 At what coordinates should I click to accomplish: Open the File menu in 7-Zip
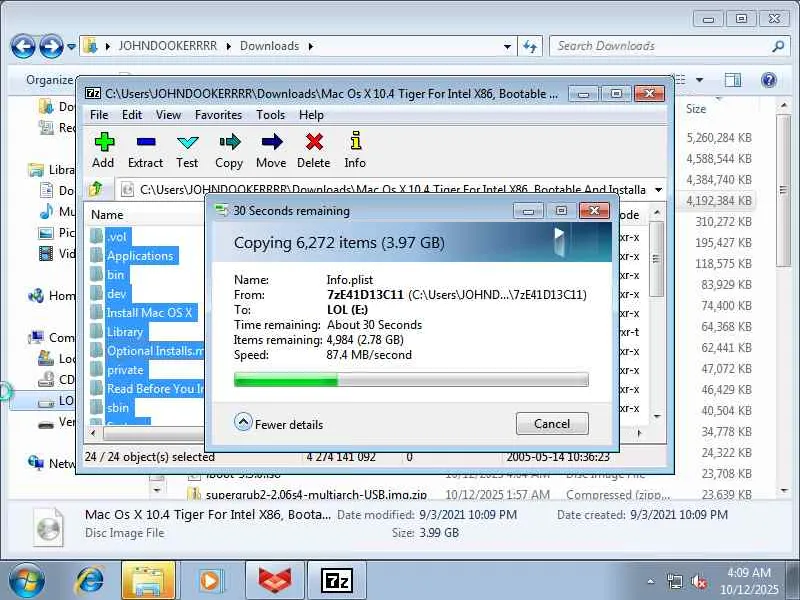pyautogui.click(x=99, y=115)
